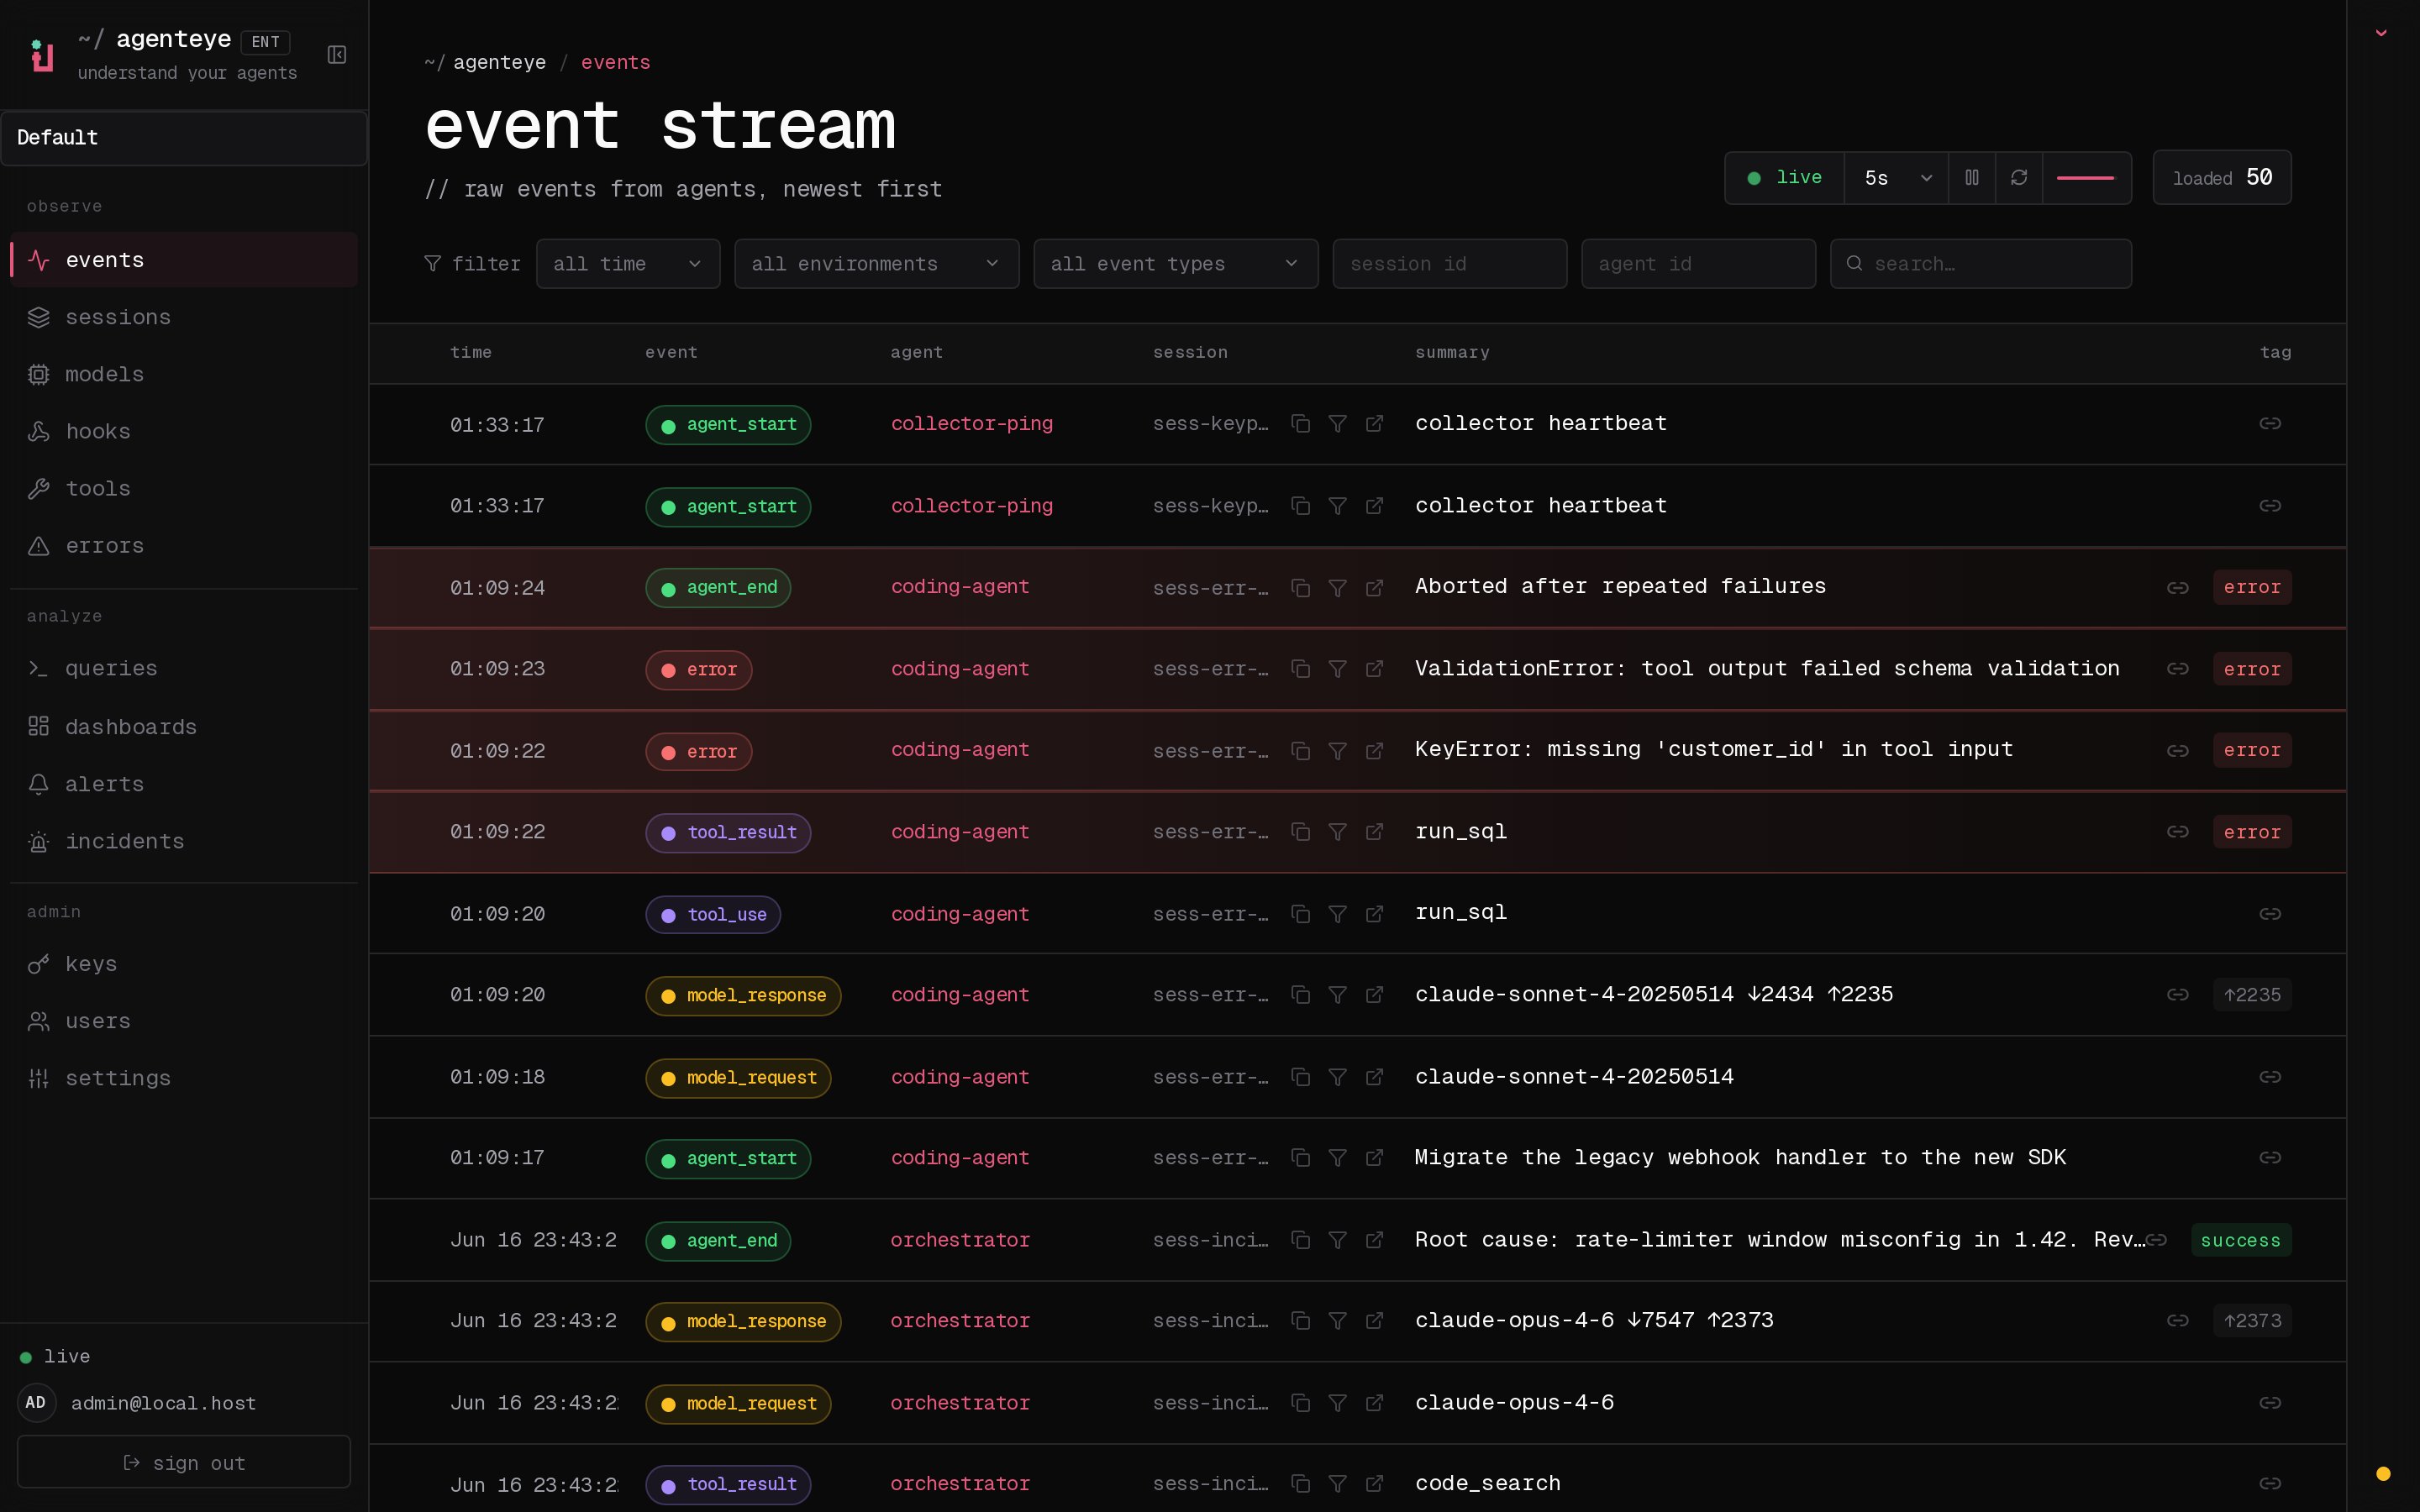The height and width of the screenshot is (1512, 2420).
Task: Open the all time range dropdown
Action: [x=628, y=264]
